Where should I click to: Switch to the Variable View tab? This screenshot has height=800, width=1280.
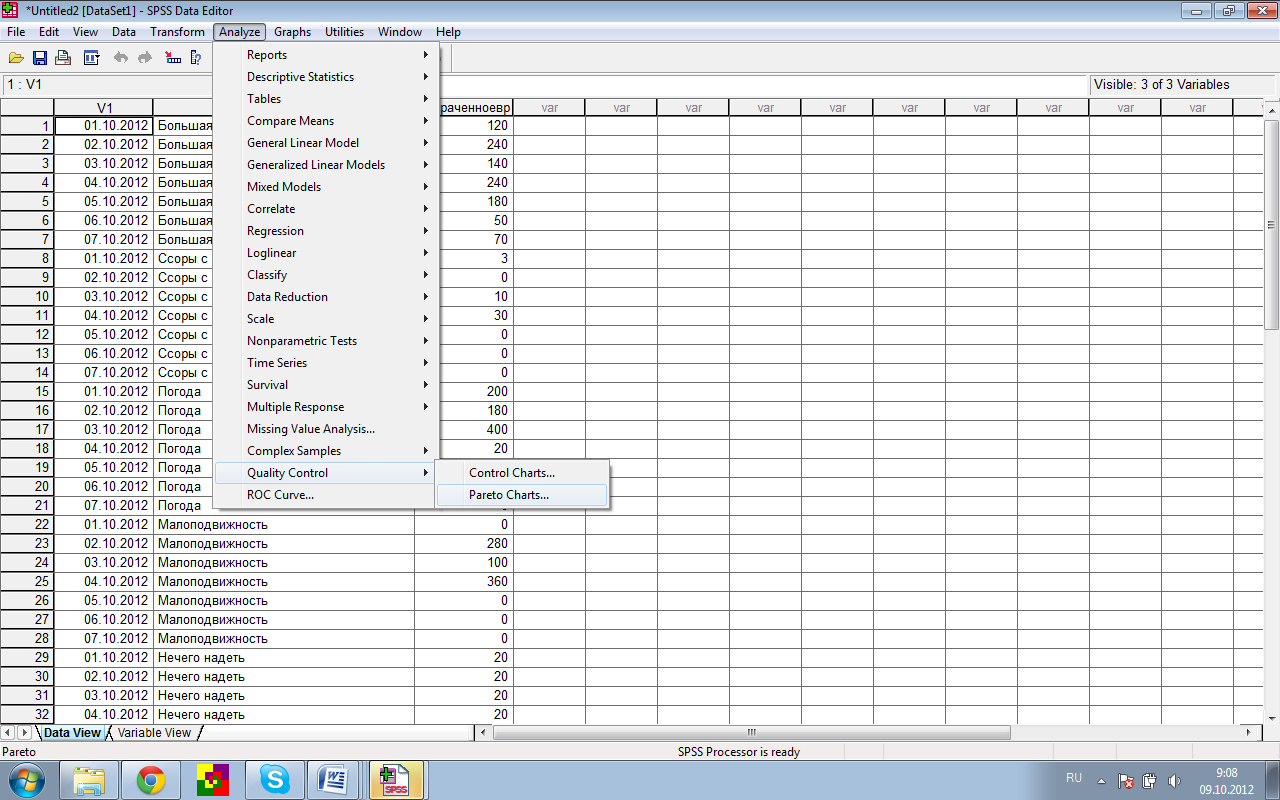pyautogui.click(x=154, y=733)
